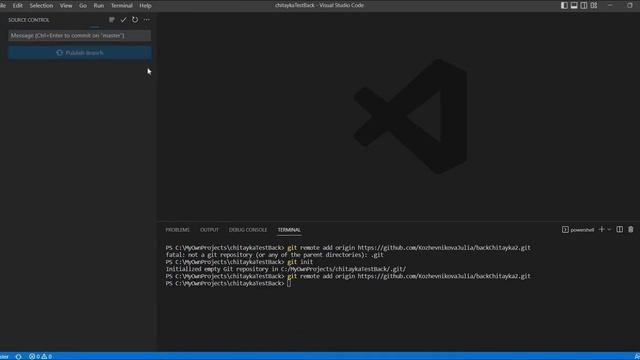
Task: Create a new terminal with plus icon
Action: [601, 229]
